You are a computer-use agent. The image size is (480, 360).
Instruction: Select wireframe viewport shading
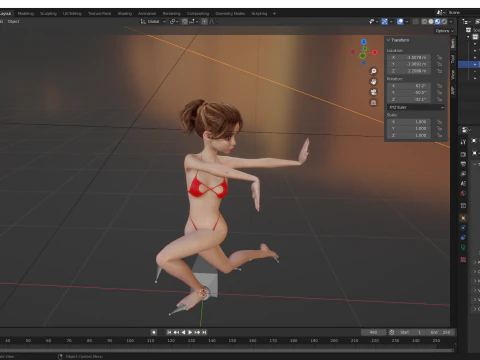tap(424, 21)
